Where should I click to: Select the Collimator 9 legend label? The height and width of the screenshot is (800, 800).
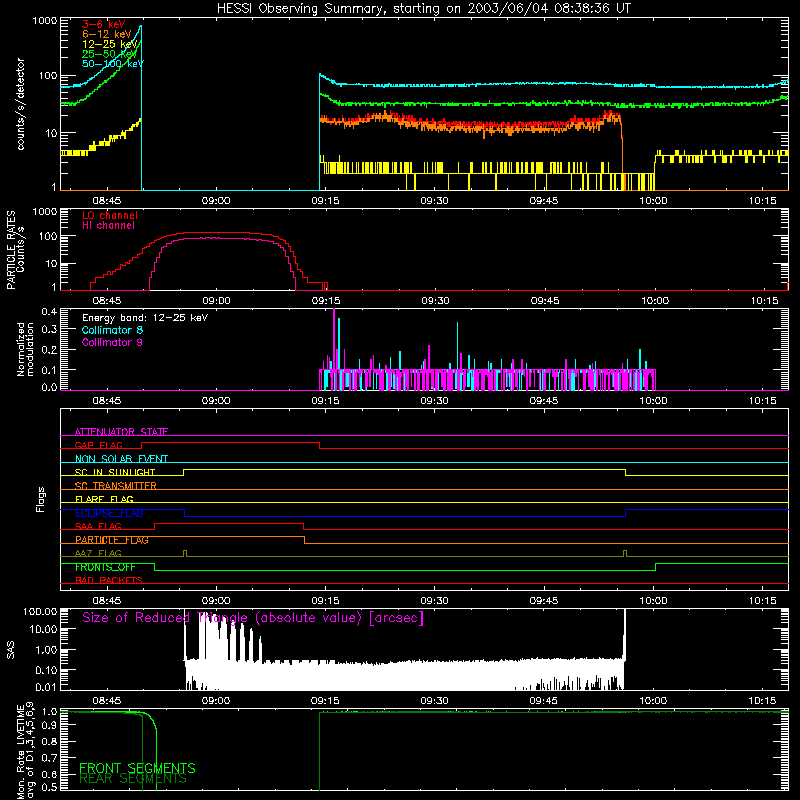point(112,342)
